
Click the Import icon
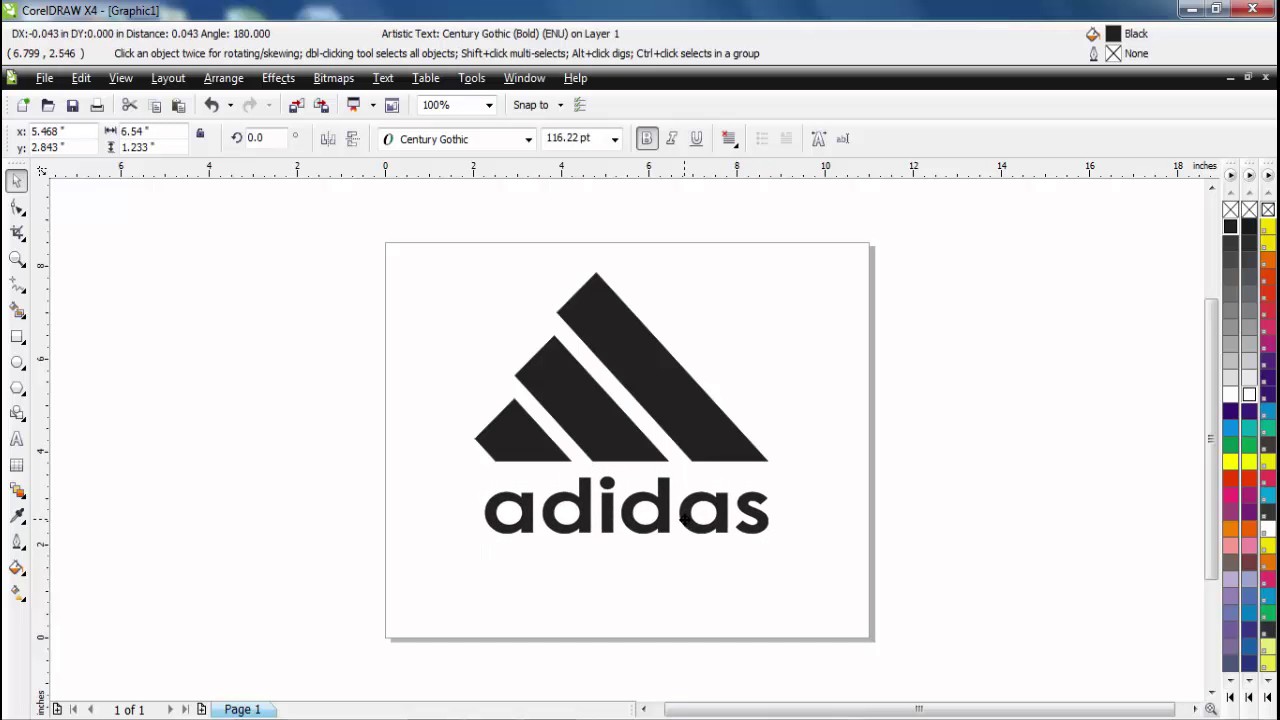(x=296, y=105)
